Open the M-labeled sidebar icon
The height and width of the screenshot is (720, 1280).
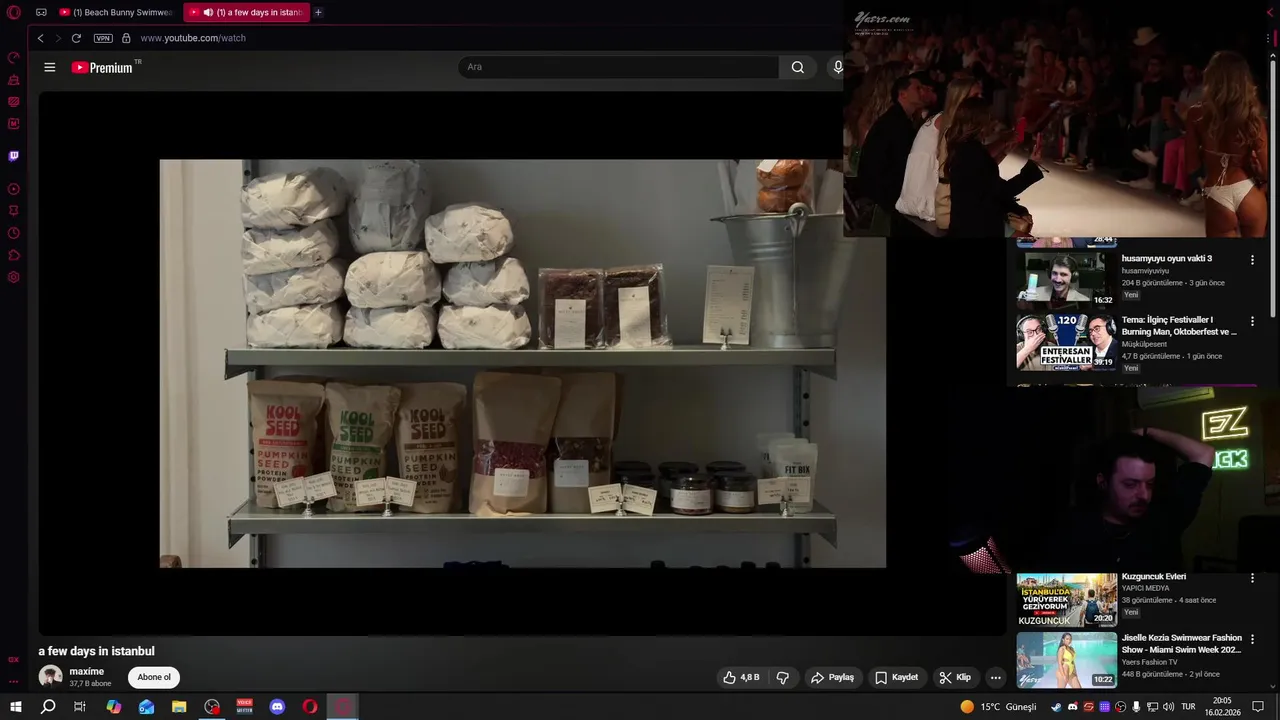pyautogui.click(x=14, y=124)
